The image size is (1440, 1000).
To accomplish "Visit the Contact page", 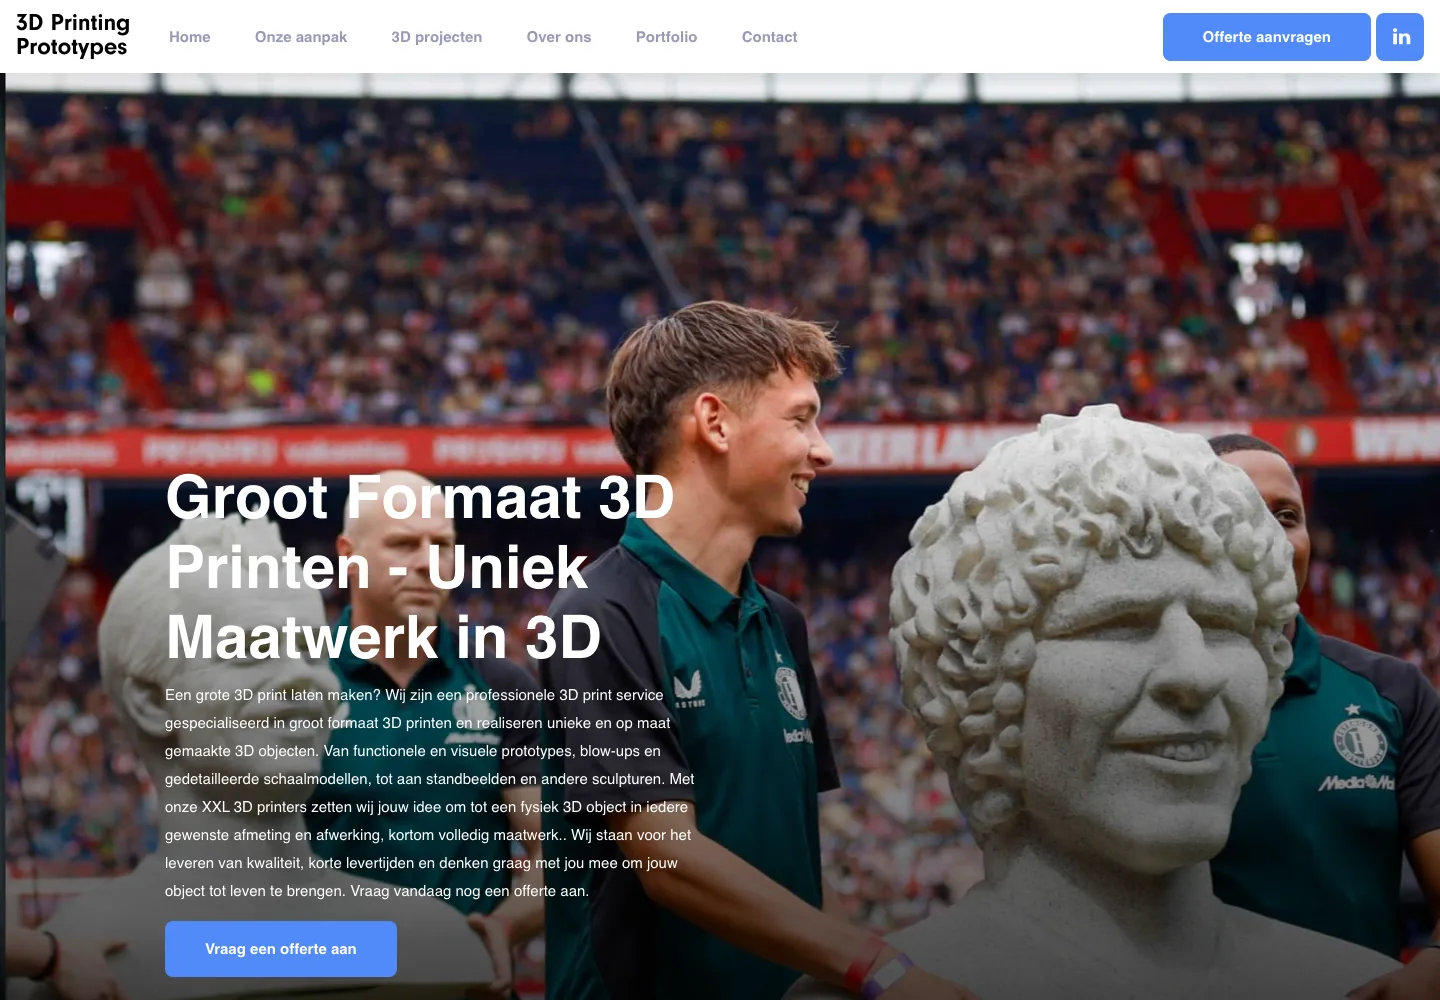I will coord(770,37).
